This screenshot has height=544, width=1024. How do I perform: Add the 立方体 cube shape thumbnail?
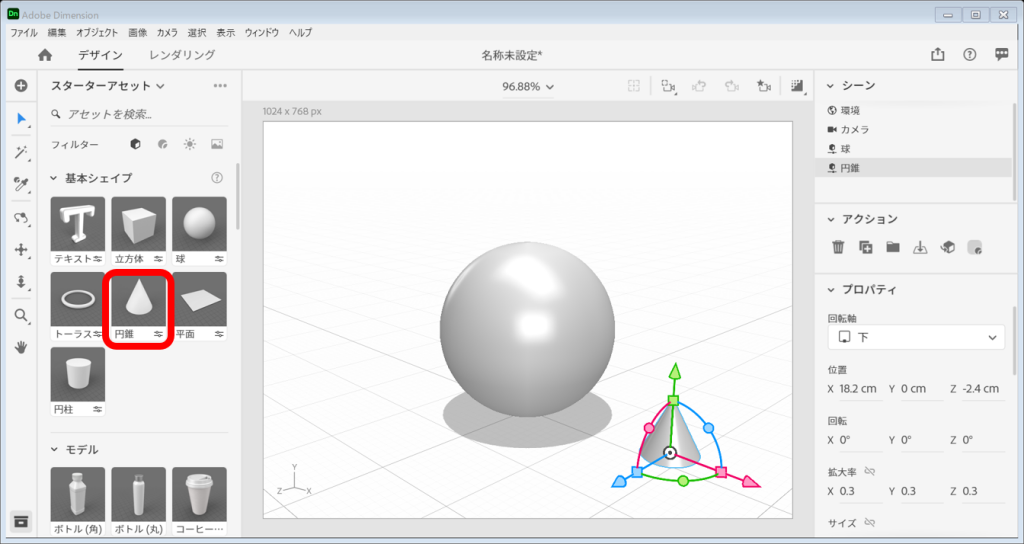(138, 230)
